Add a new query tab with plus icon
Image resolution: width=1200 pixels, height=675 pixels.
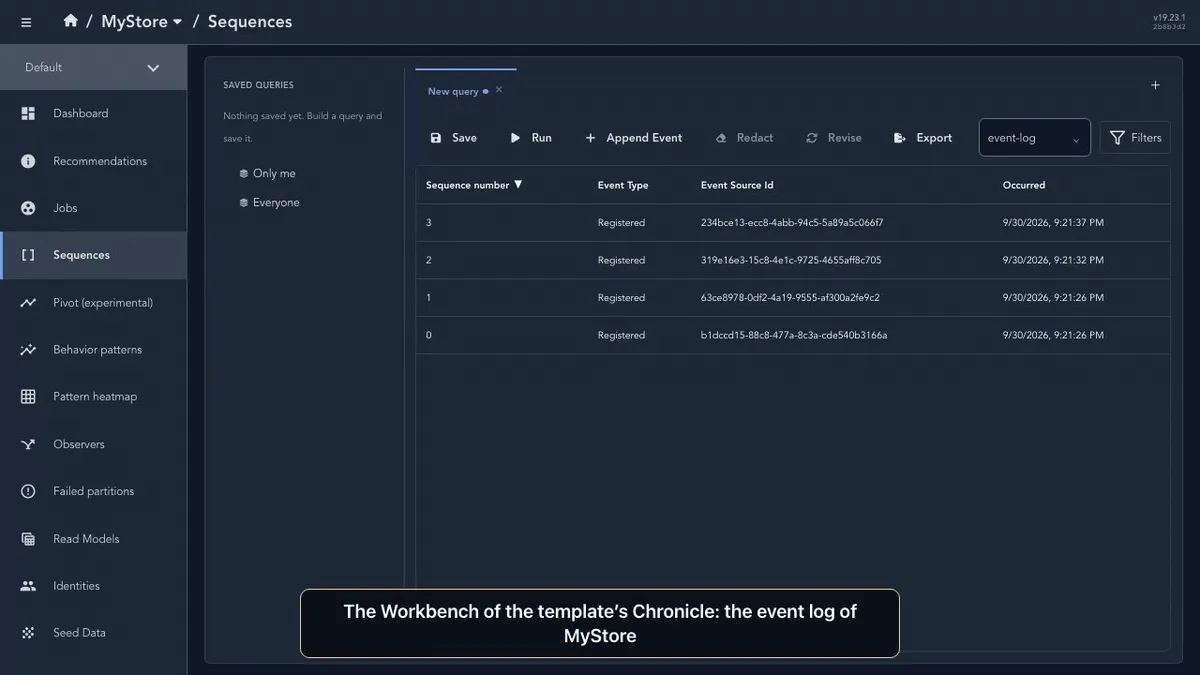point(1155,85)
